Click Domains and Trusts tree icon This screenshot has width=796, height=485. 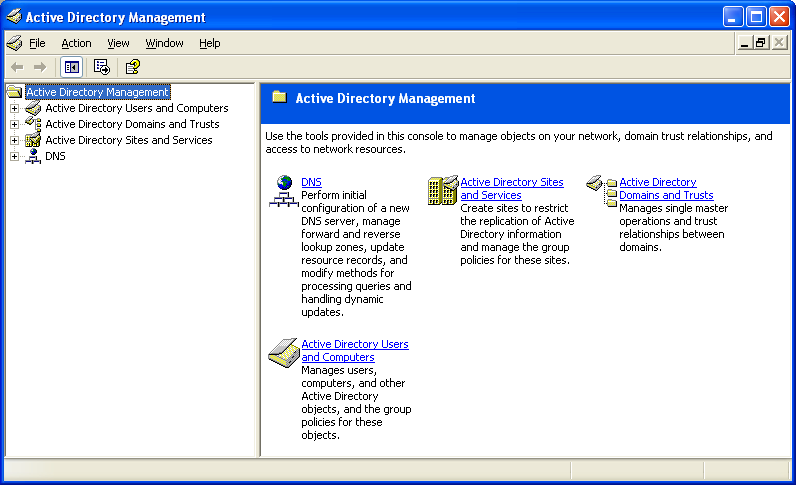tap(33, 124)
